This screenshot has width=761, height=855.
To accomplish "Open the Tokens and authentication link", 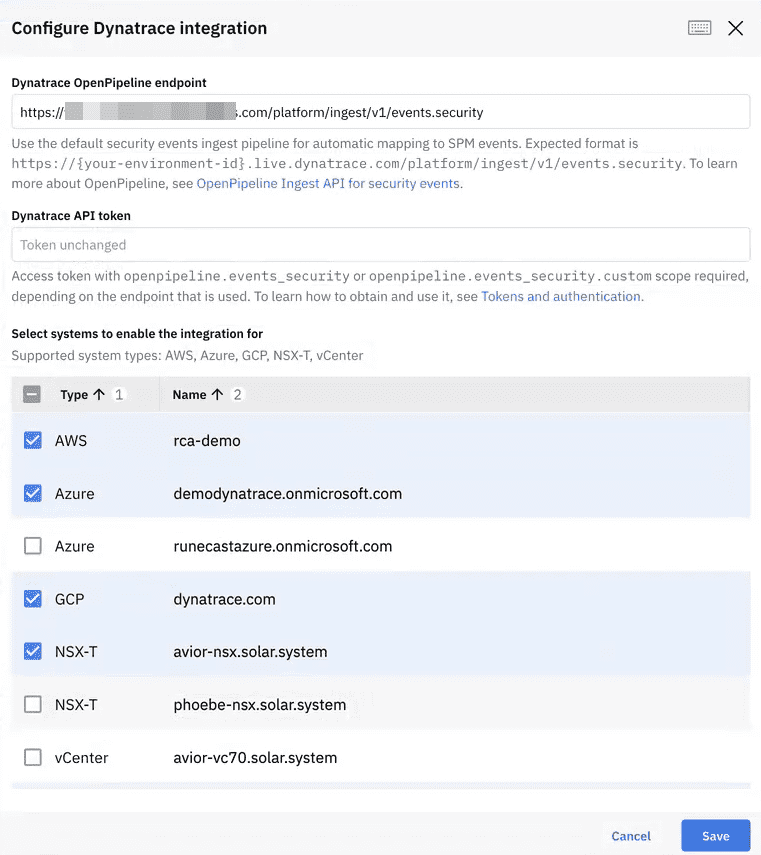I will (560, 297).
